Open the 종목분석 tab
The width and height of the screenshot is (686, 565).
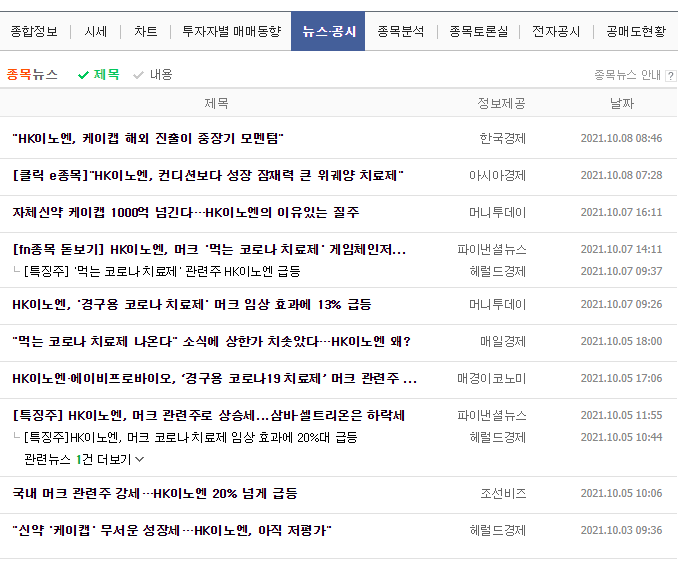[x=401, y=32]
